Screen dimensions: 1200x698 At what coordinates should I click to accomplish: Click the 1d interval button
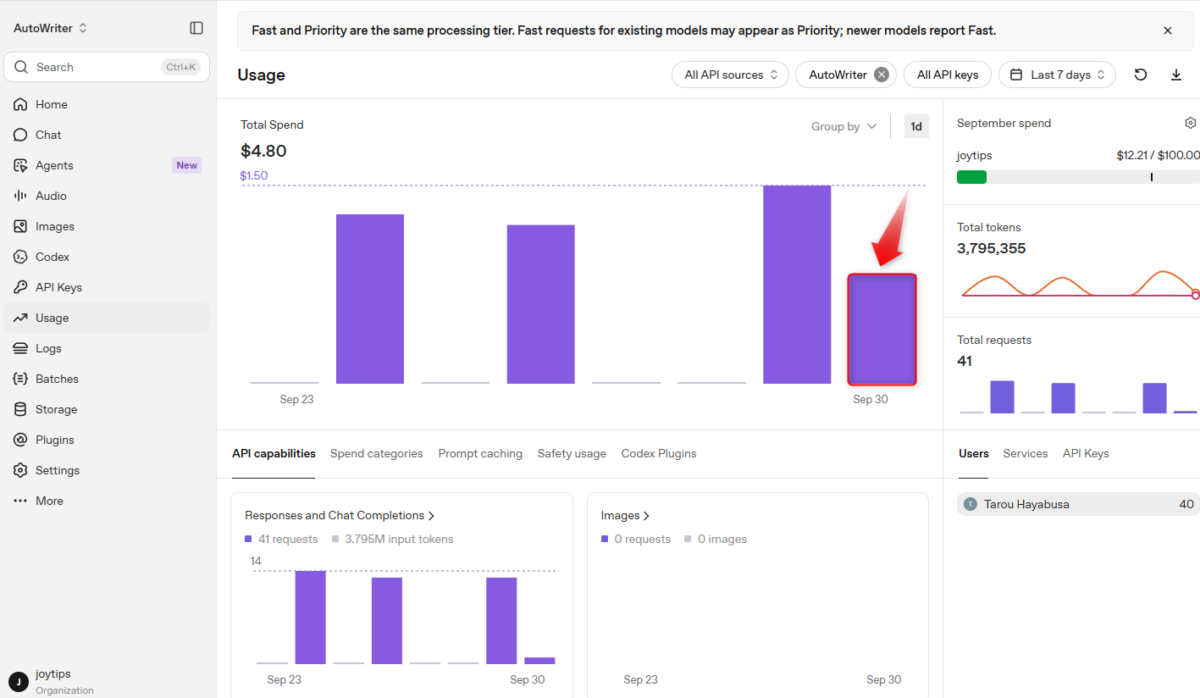click(x=916, y=127)
